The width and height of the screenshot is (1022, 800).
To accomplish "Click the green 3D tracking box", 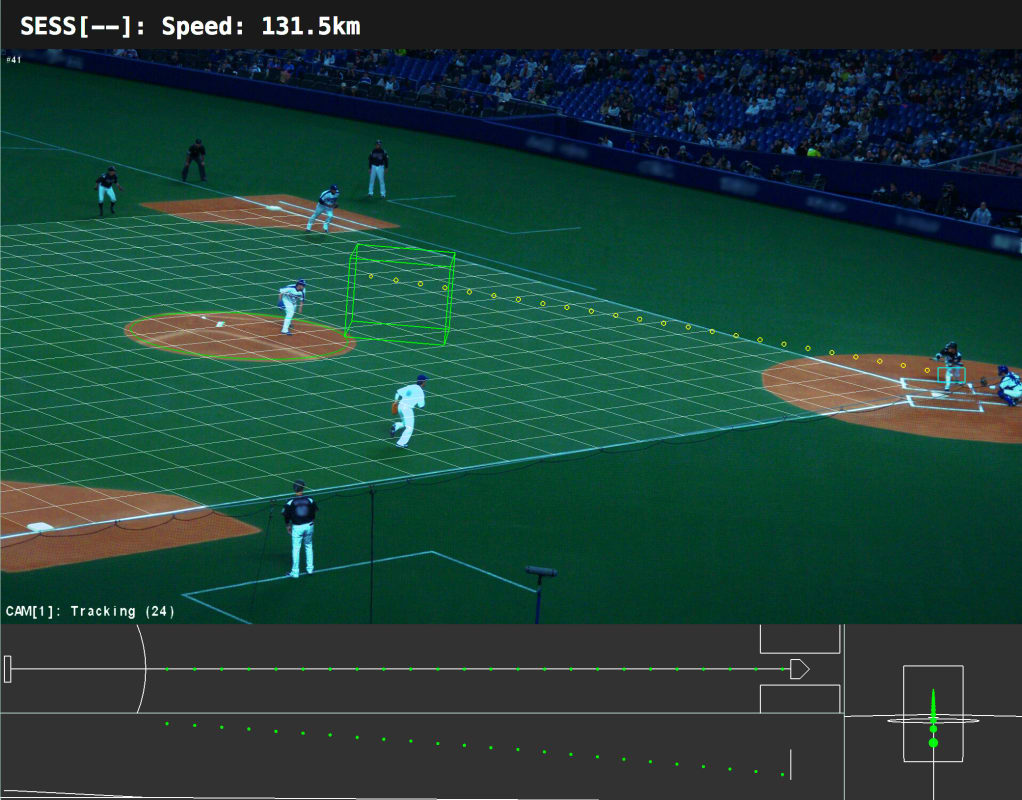I will pos(400,296).
